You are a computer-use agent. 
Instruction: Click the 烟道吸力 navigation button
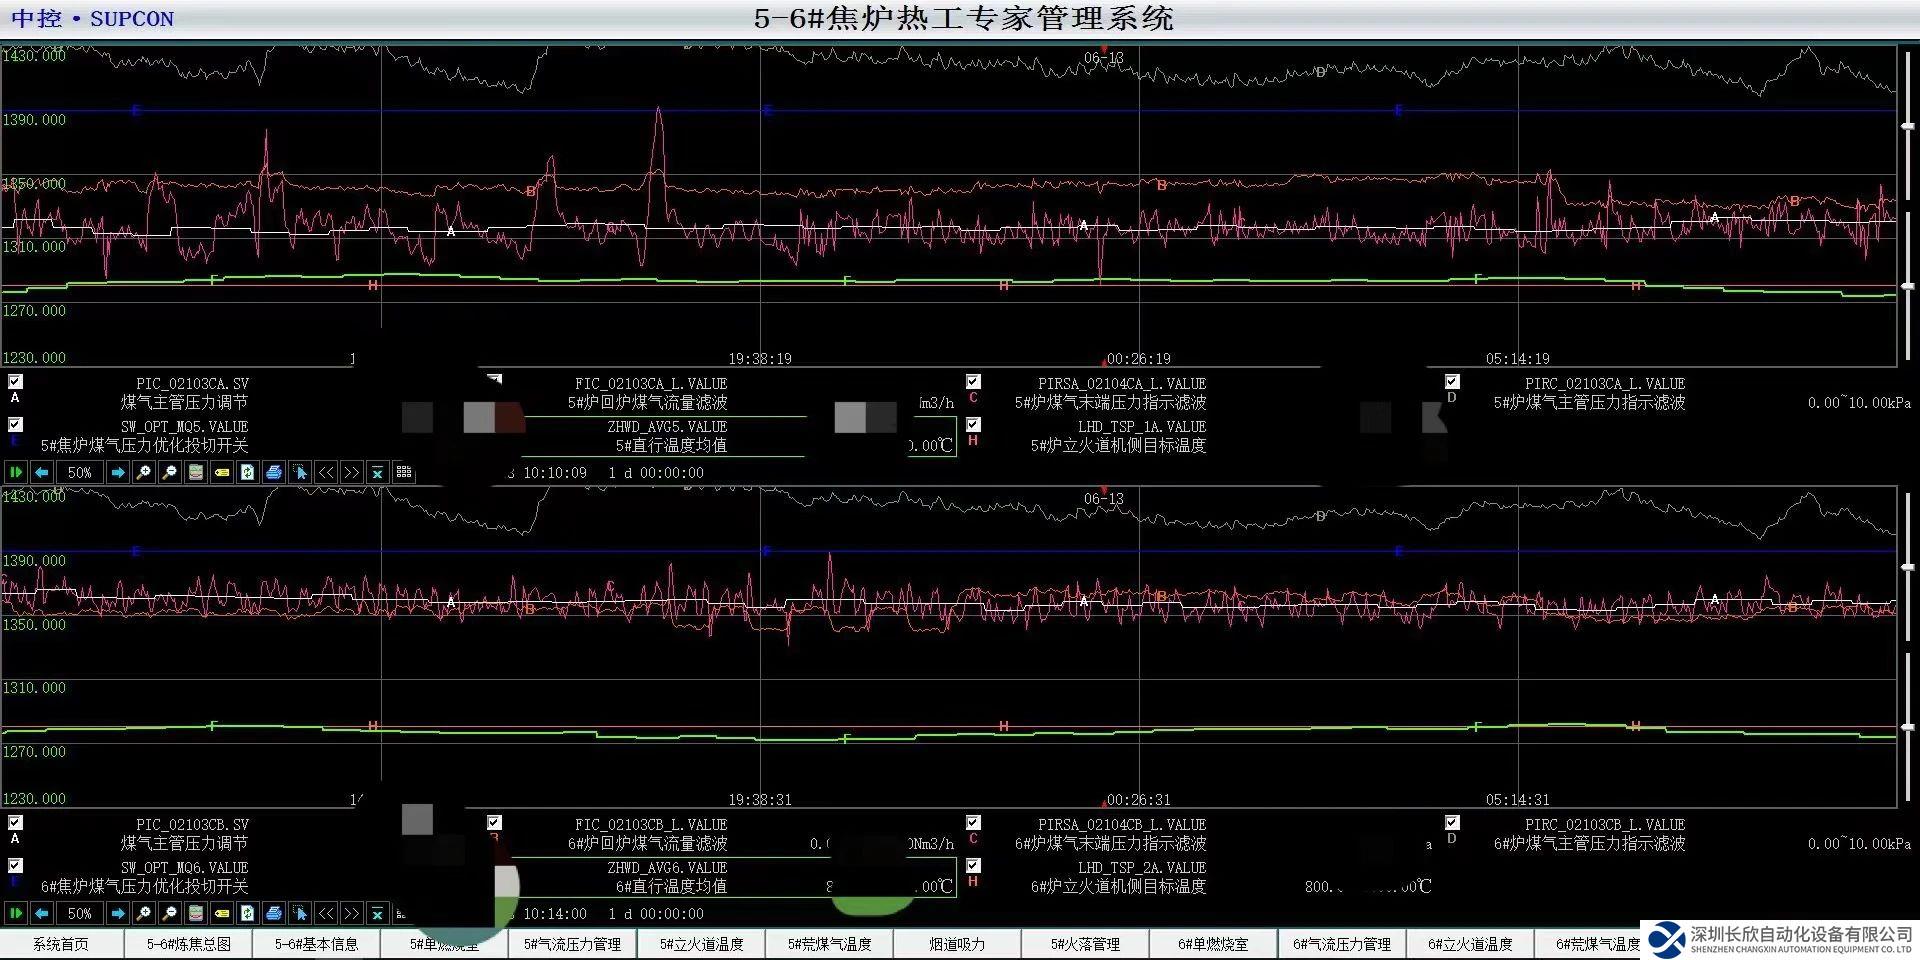[957, 944]
